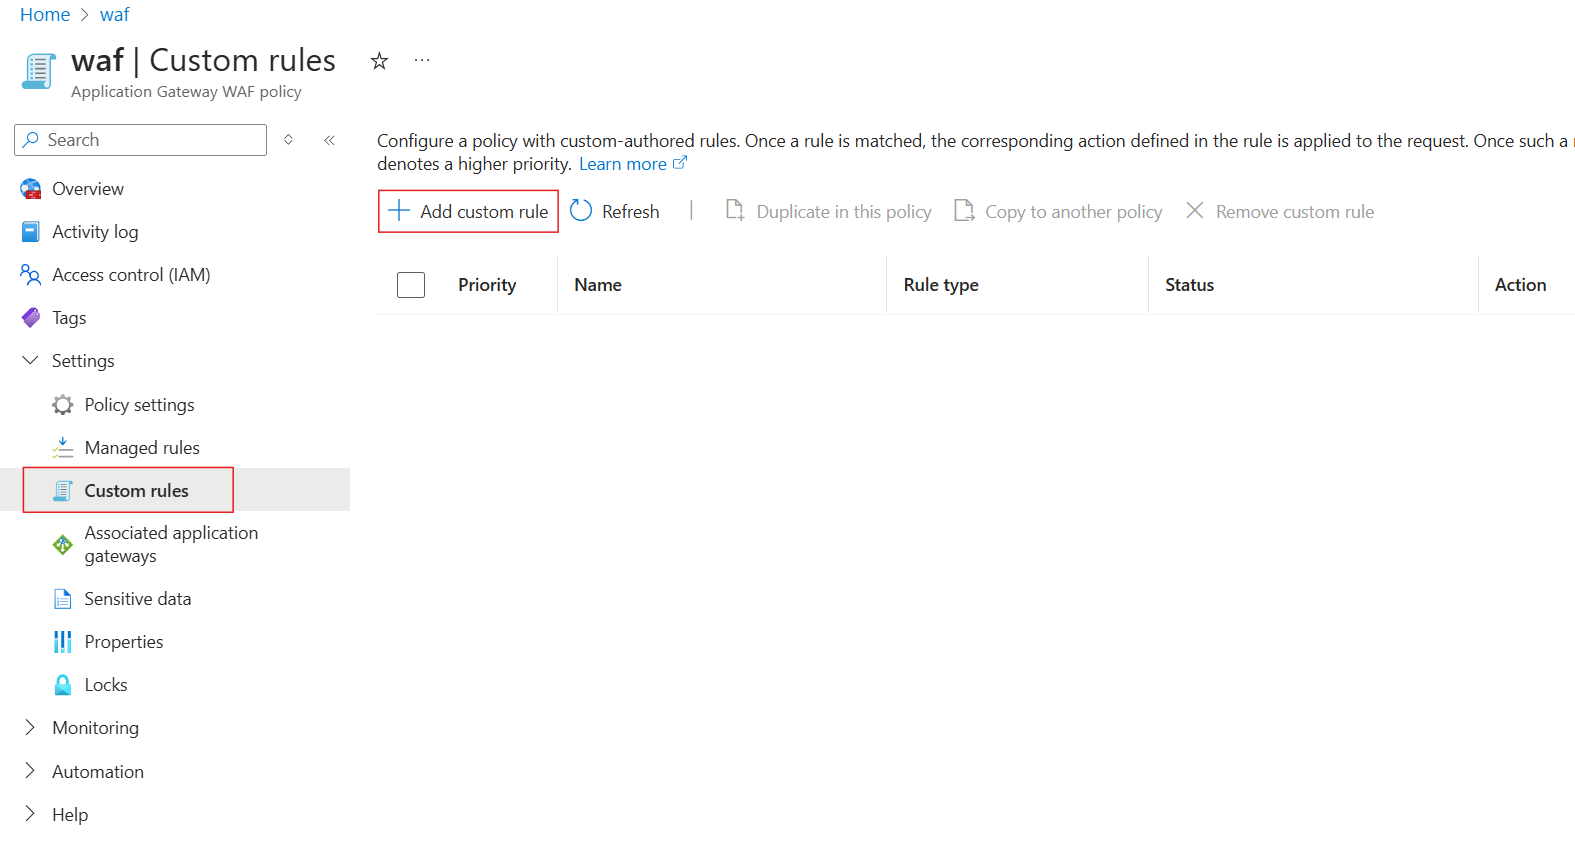The height and width of the screenshot is (841, 1575).
Task: Open Access control (IAM) label
Action: click(131, 275)
